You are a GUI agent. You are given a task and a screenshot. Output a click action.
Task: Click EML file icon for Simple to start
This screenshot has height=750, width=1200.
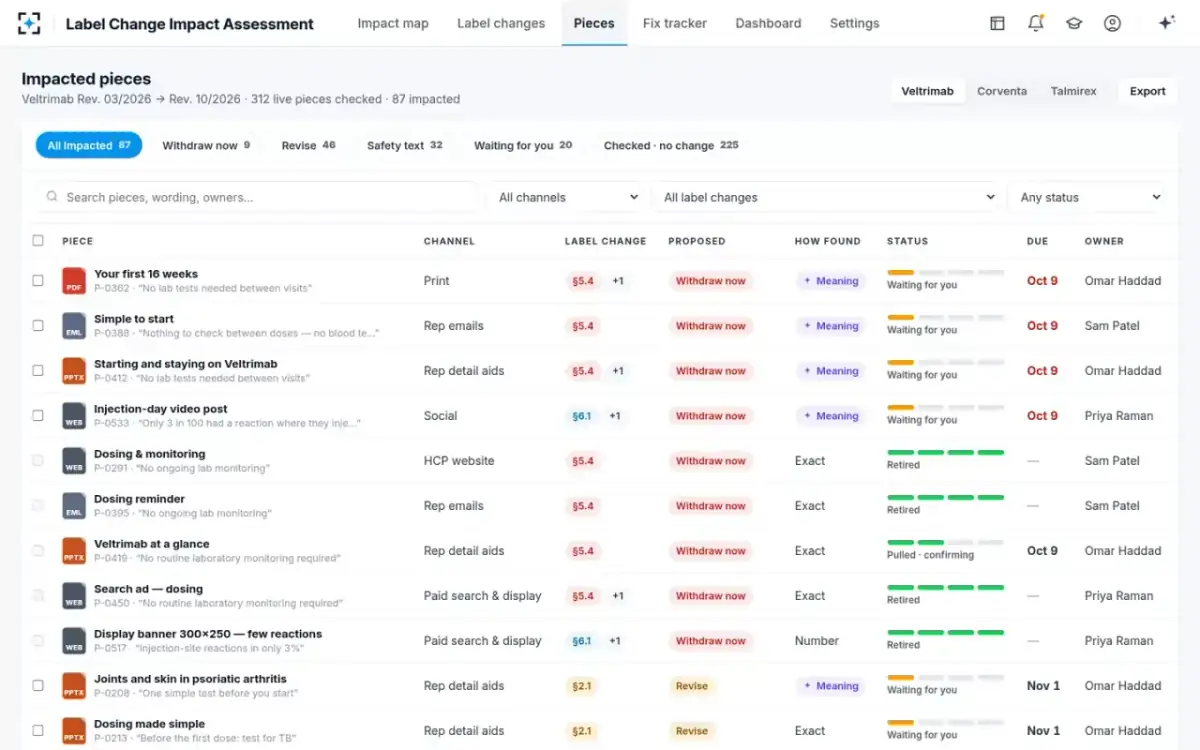[x=73, y=326]
